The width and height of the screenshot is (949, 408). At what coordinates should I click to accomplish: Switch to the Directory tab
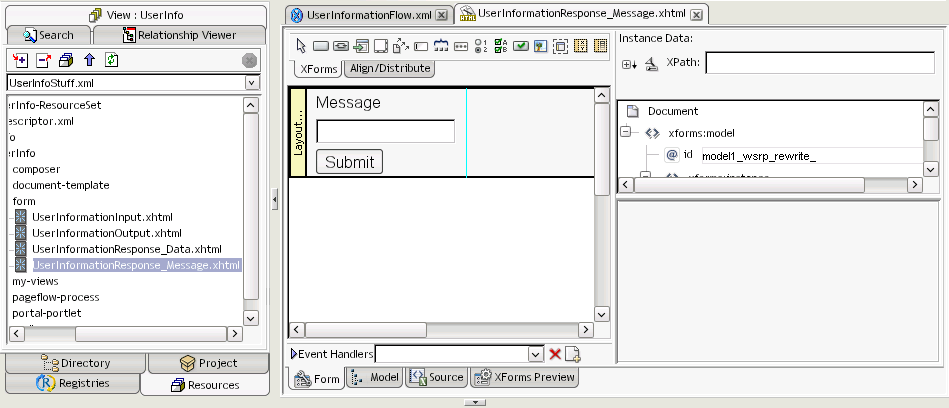(76, 363)
